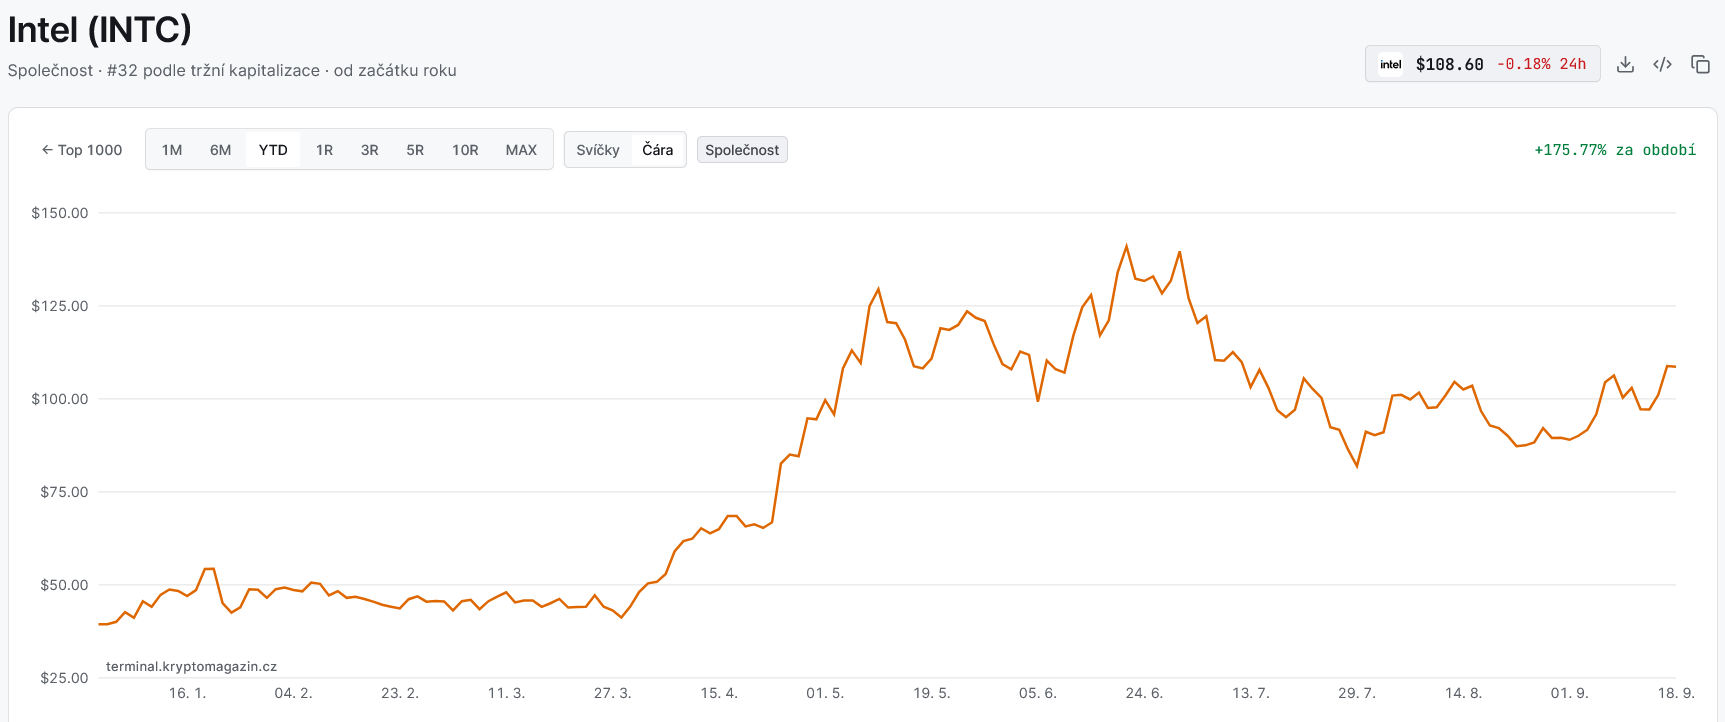Click the $125.00 y-axis label
This screenshot has height=722, width=1725.
click(60, 306)
